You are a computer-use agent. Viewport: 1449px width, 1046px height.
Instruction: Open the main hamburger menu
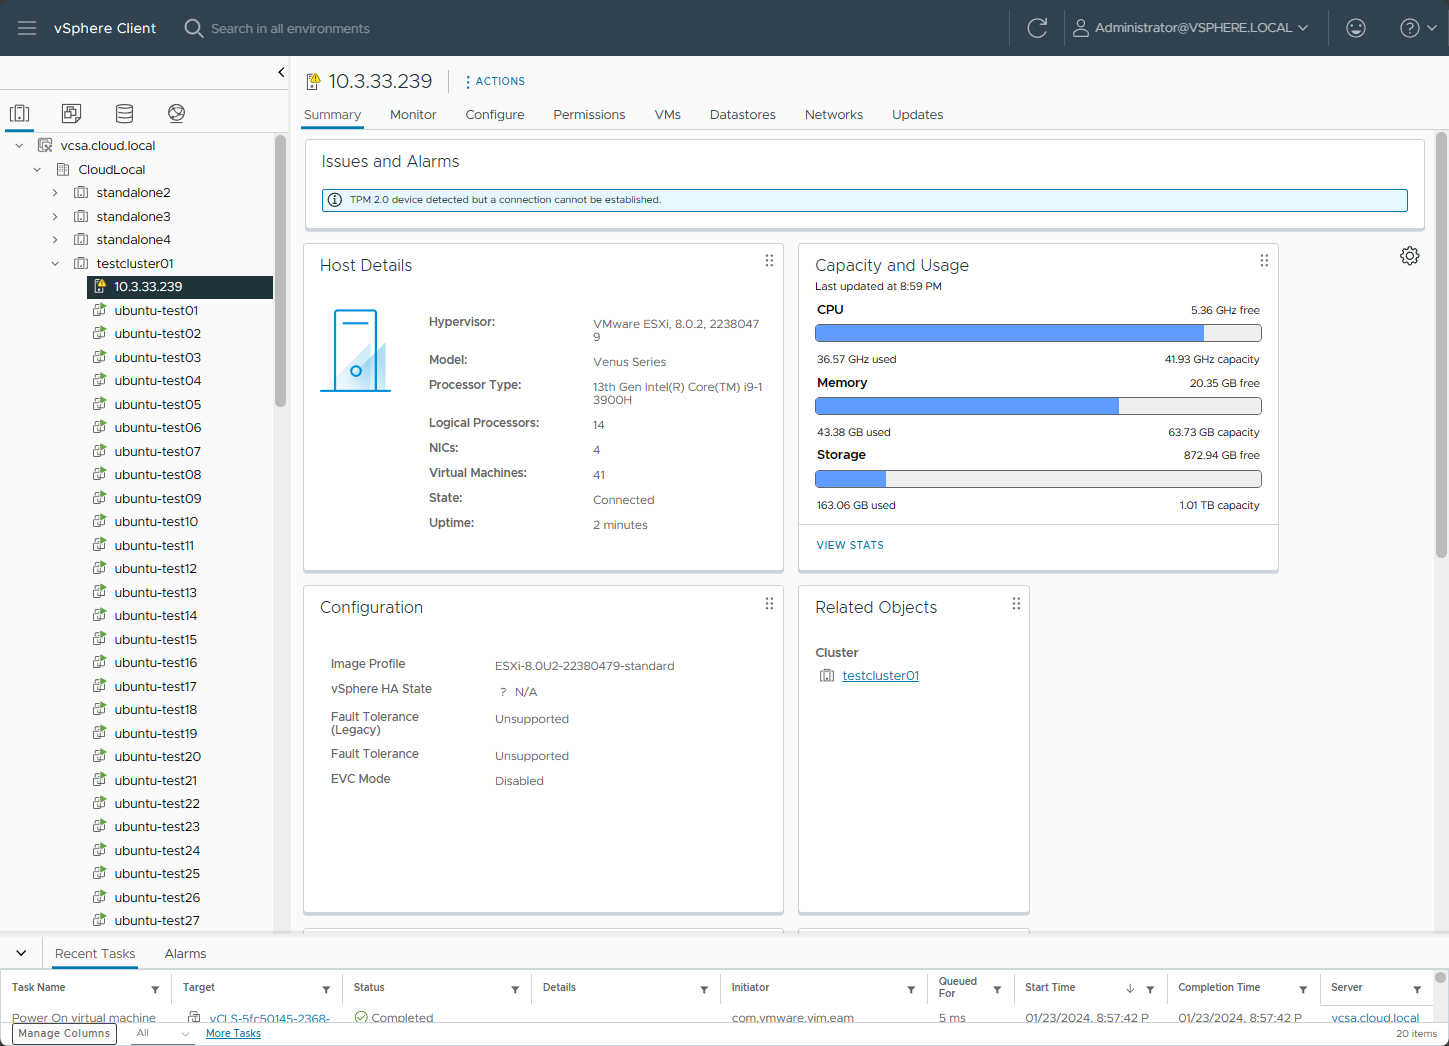tap(27, 28)
